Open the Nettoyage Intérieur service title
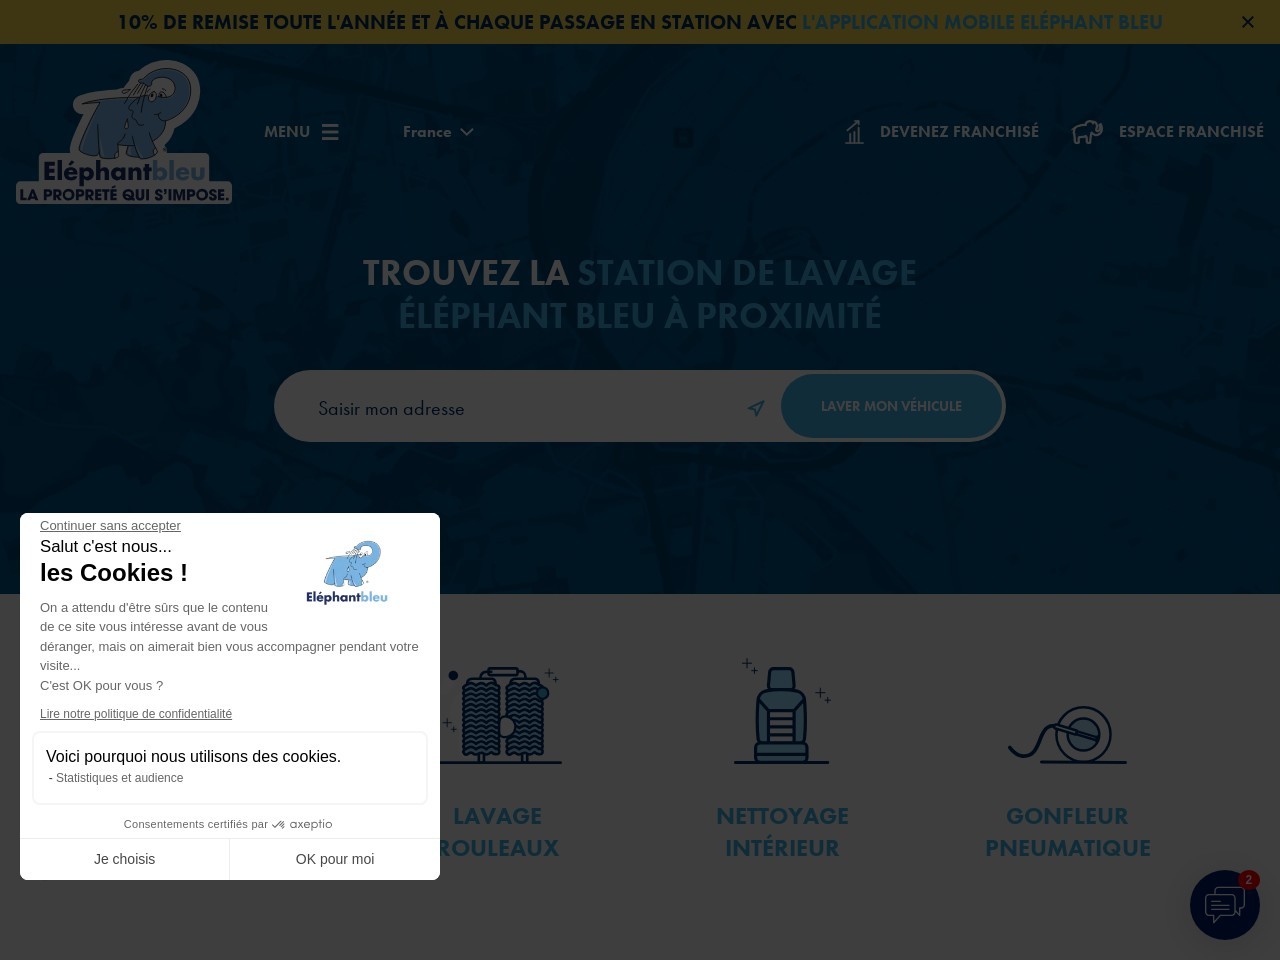This screenshot has width=1280, height=960. click(x=782, y=832)
